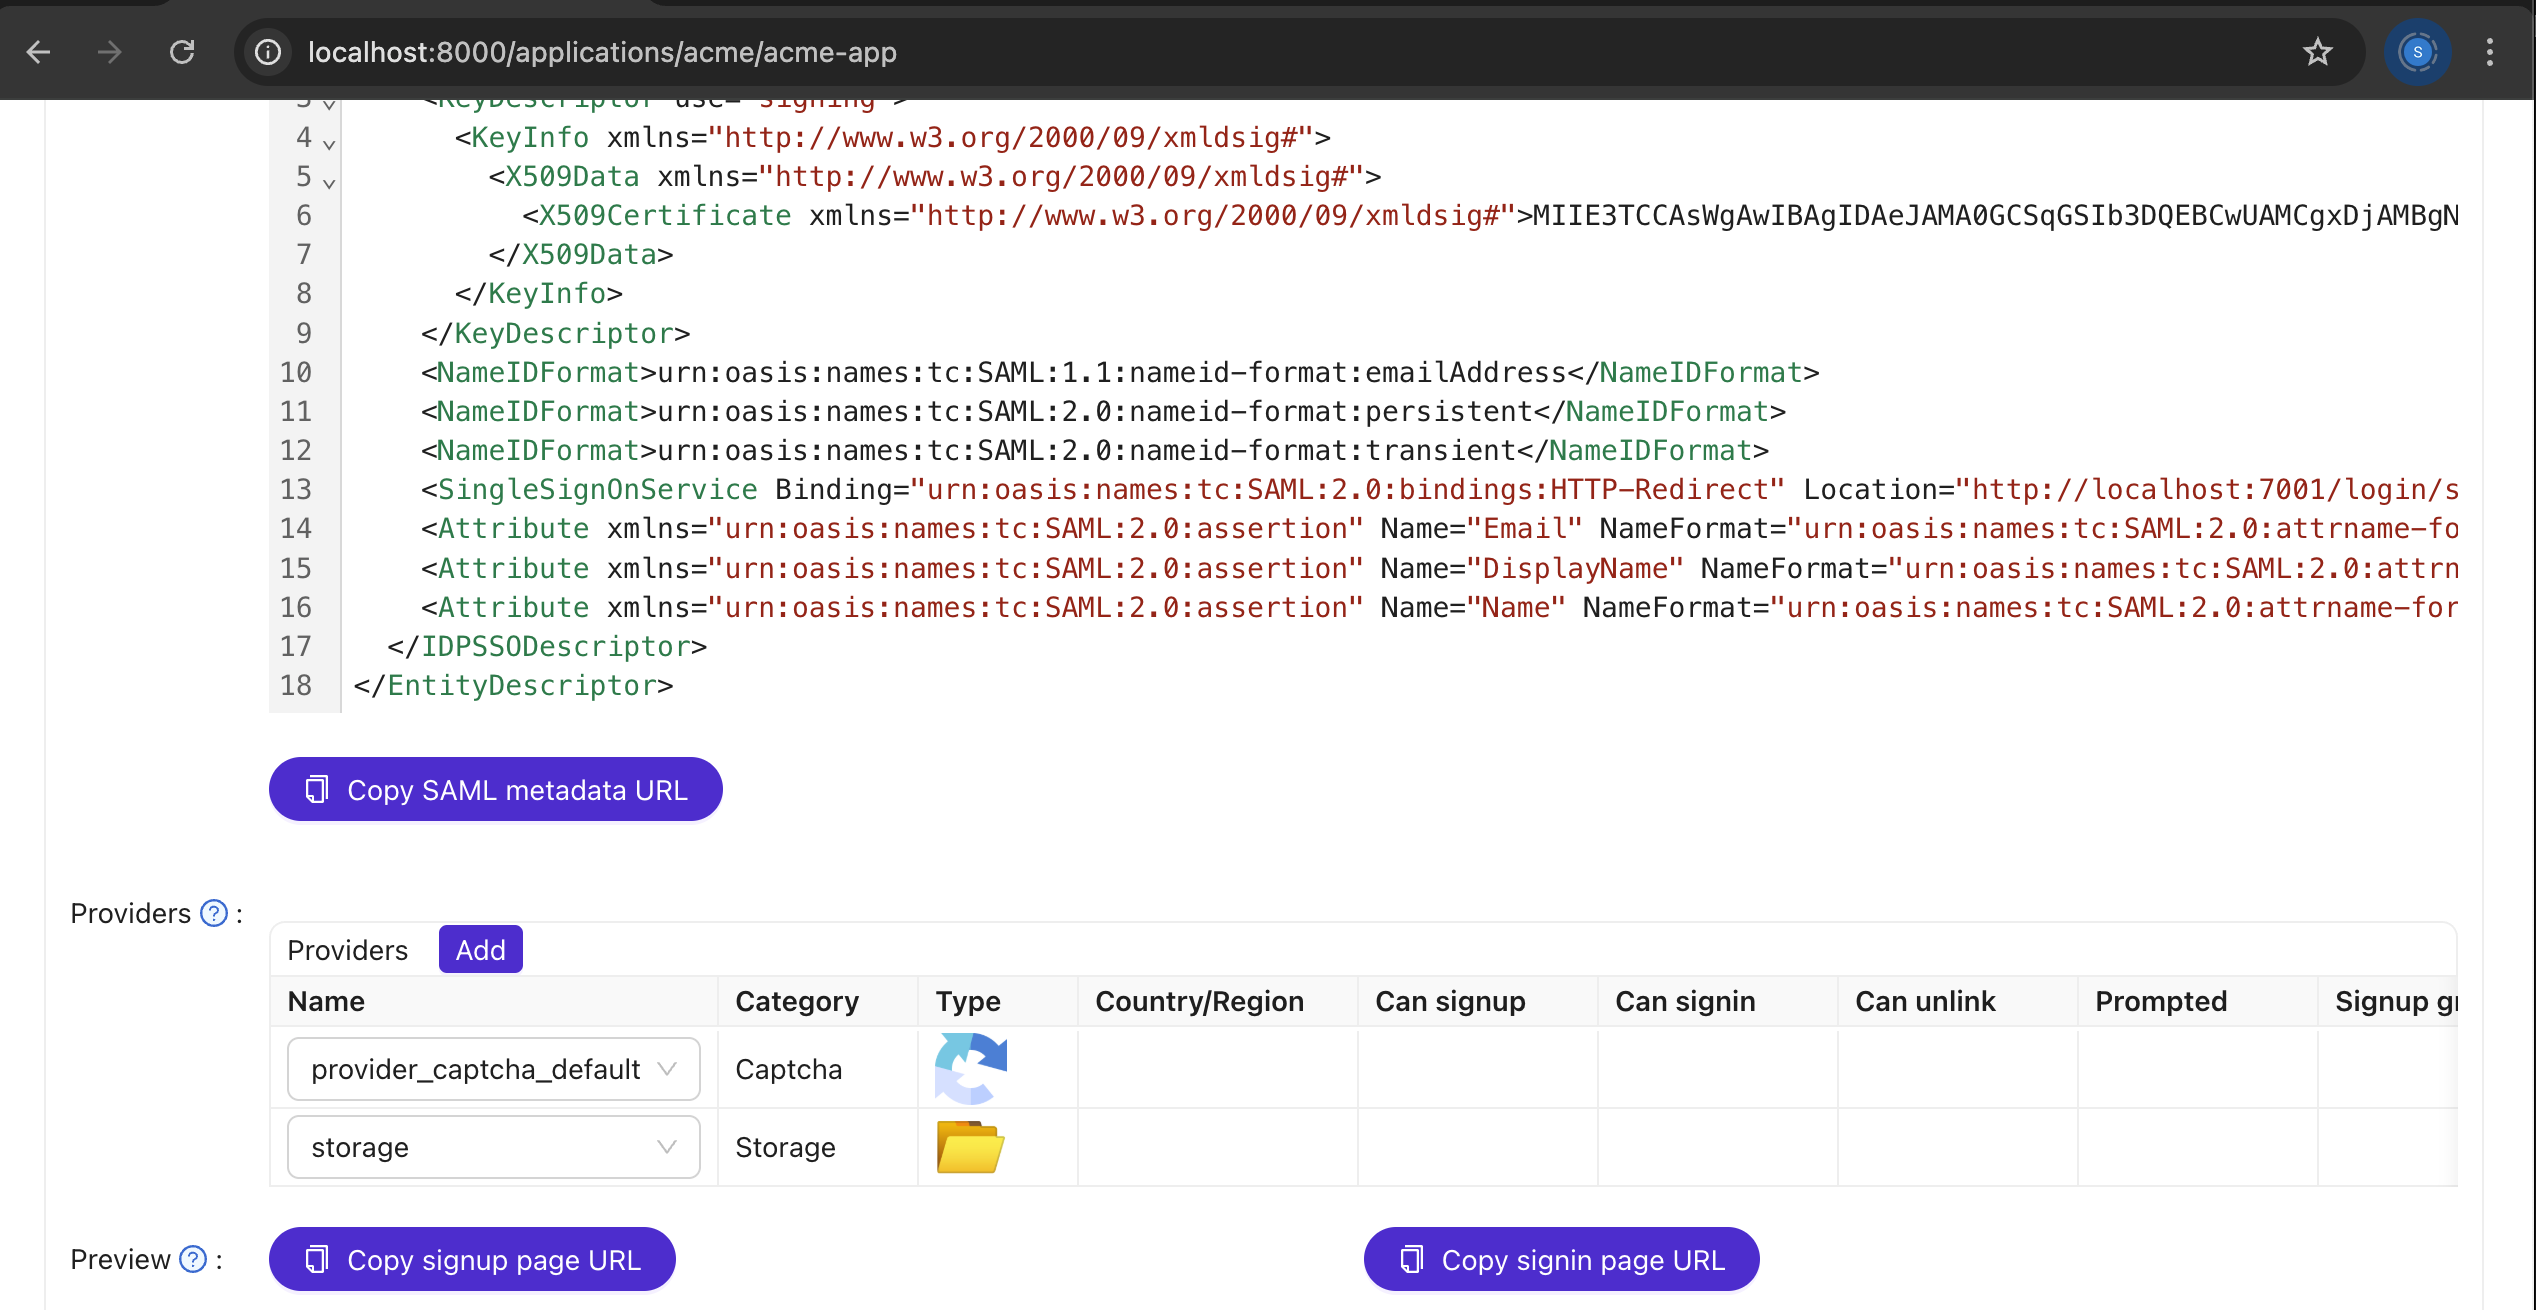Click the browser forward arrow
The height and width of the screenshot is (1310, 2536).
click(x=110, y=52)
